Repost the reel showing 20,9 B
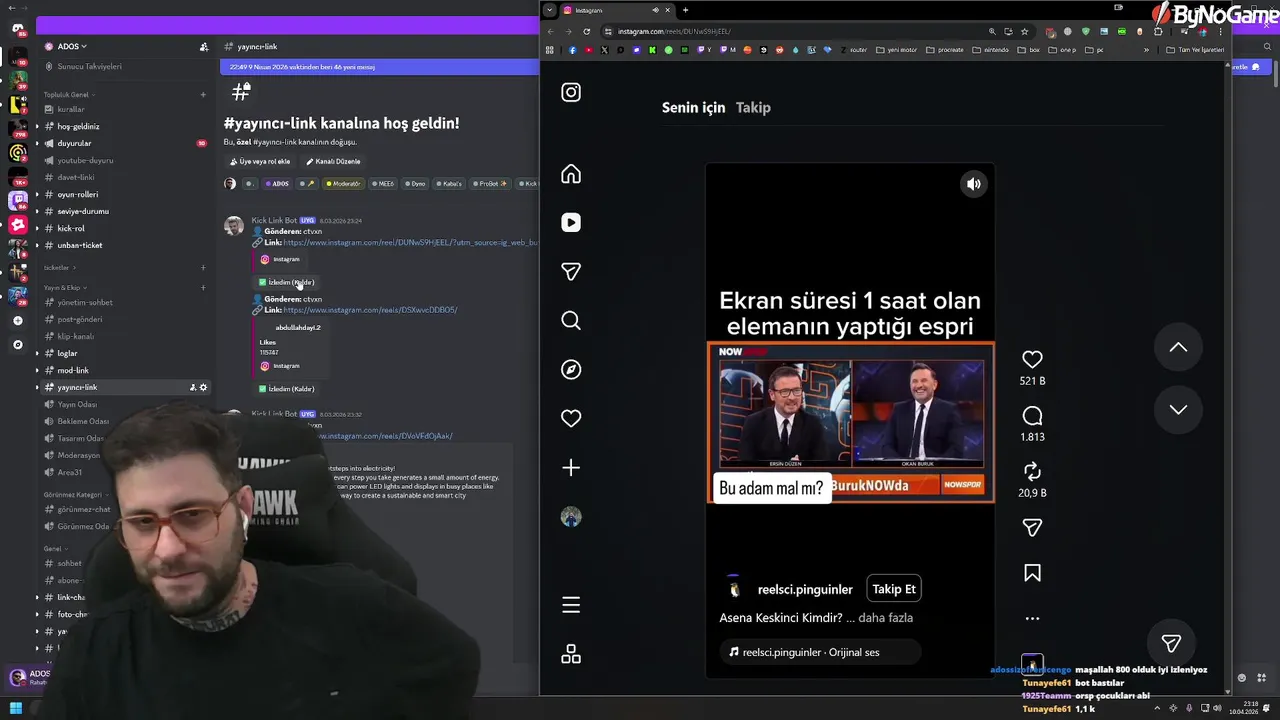This screenshot has height=720, width=1280. (x=1032, y=471)
